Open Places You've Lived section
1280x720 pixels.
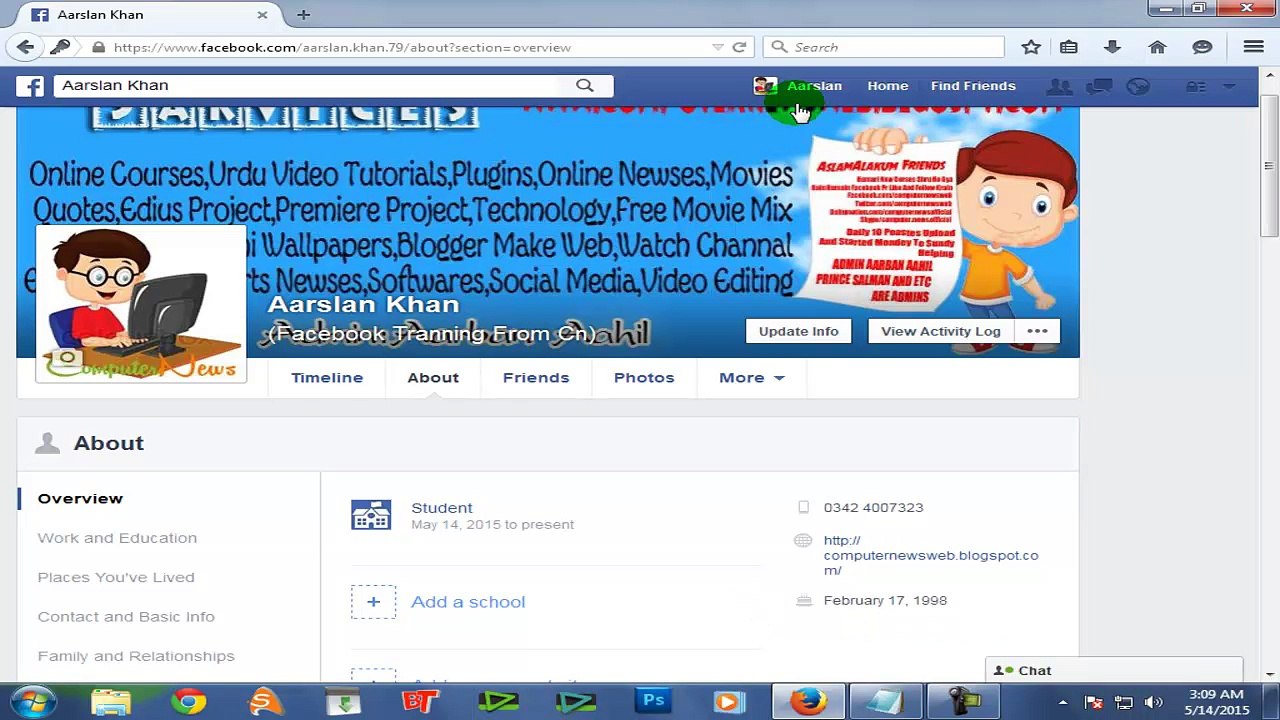(116, 577)
